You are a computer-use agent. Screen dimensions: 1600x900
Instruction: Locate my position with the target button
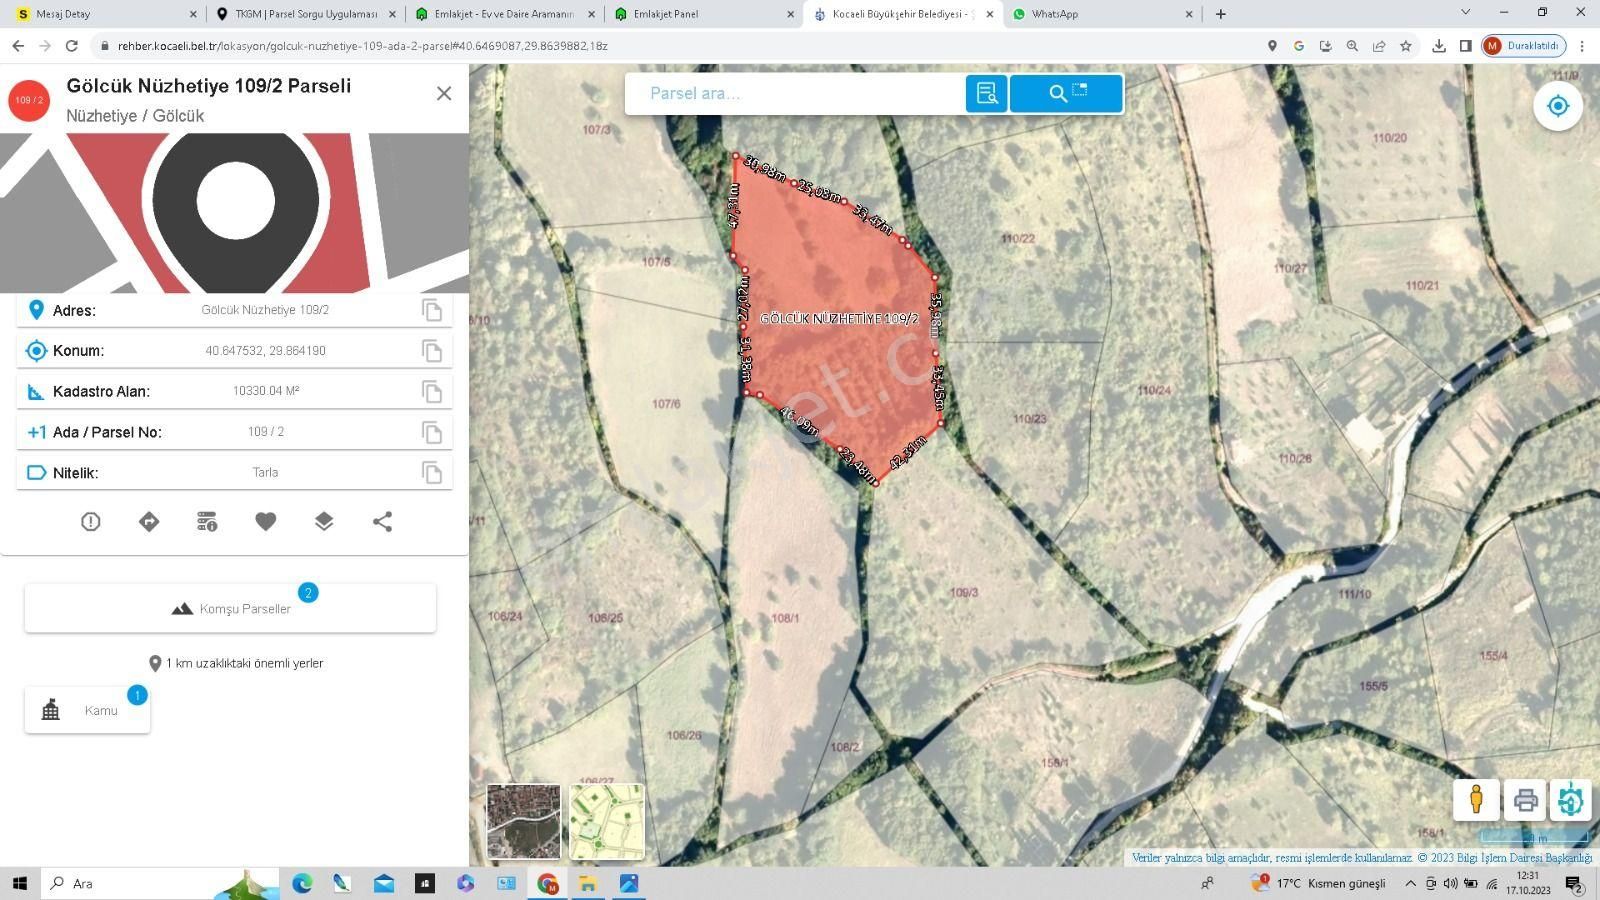click(x=1558, y=105)
